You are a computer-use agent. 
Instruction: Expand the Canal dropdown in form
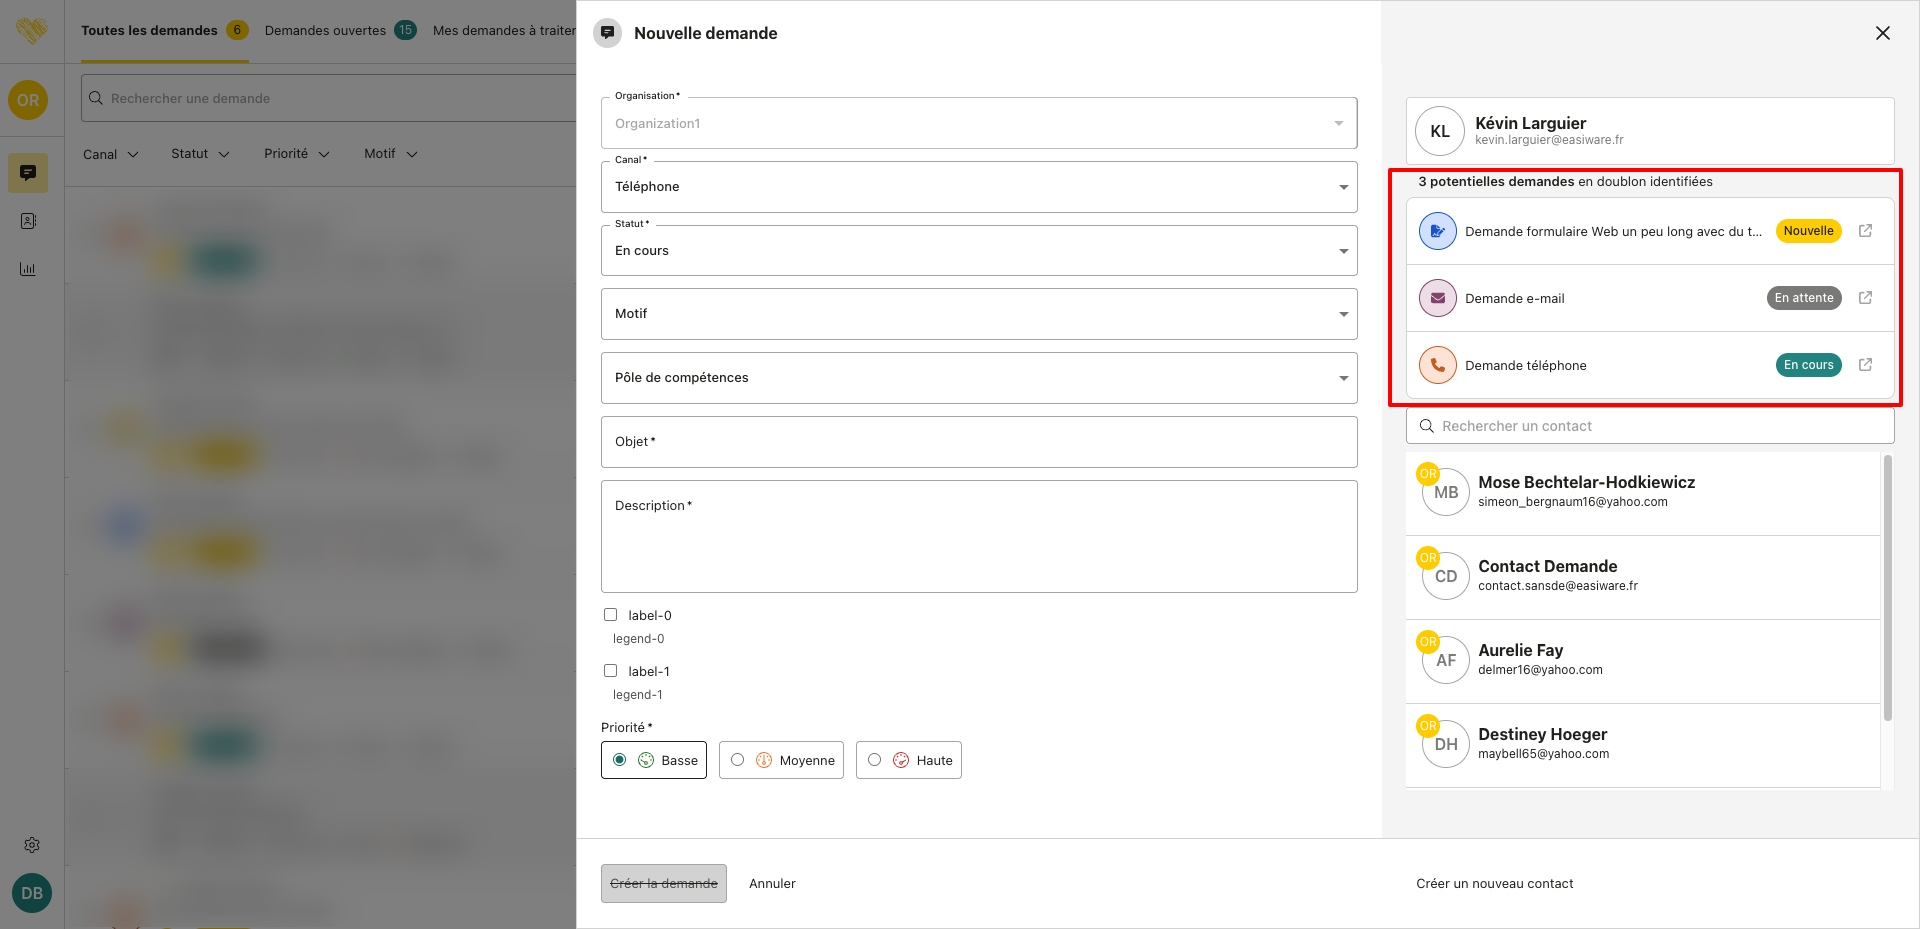tap(978, 187)
